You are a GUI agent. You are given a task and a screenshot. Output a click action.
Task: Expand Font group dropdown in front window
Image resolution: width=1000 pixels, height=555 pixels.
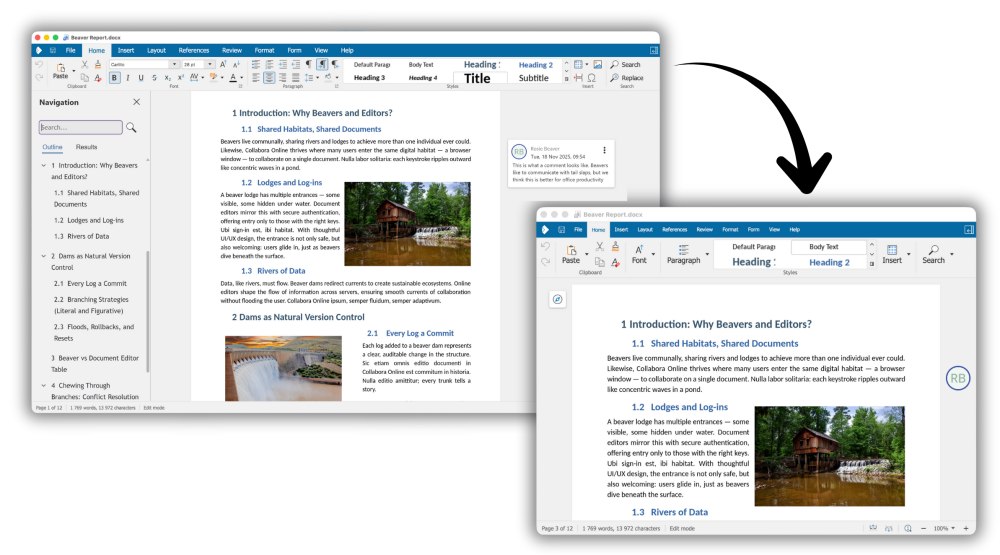(x=653, y=254)
